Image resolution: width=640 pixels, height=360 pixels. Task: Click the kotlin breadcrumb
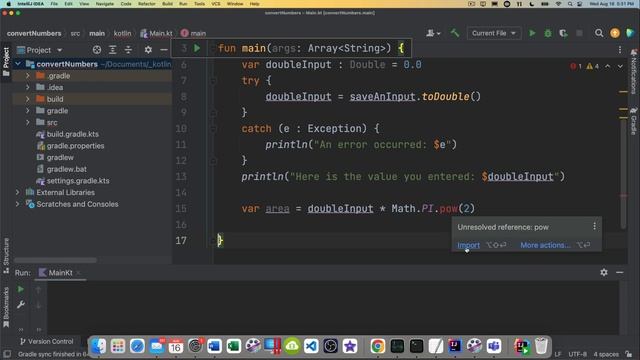coord(122,33)
